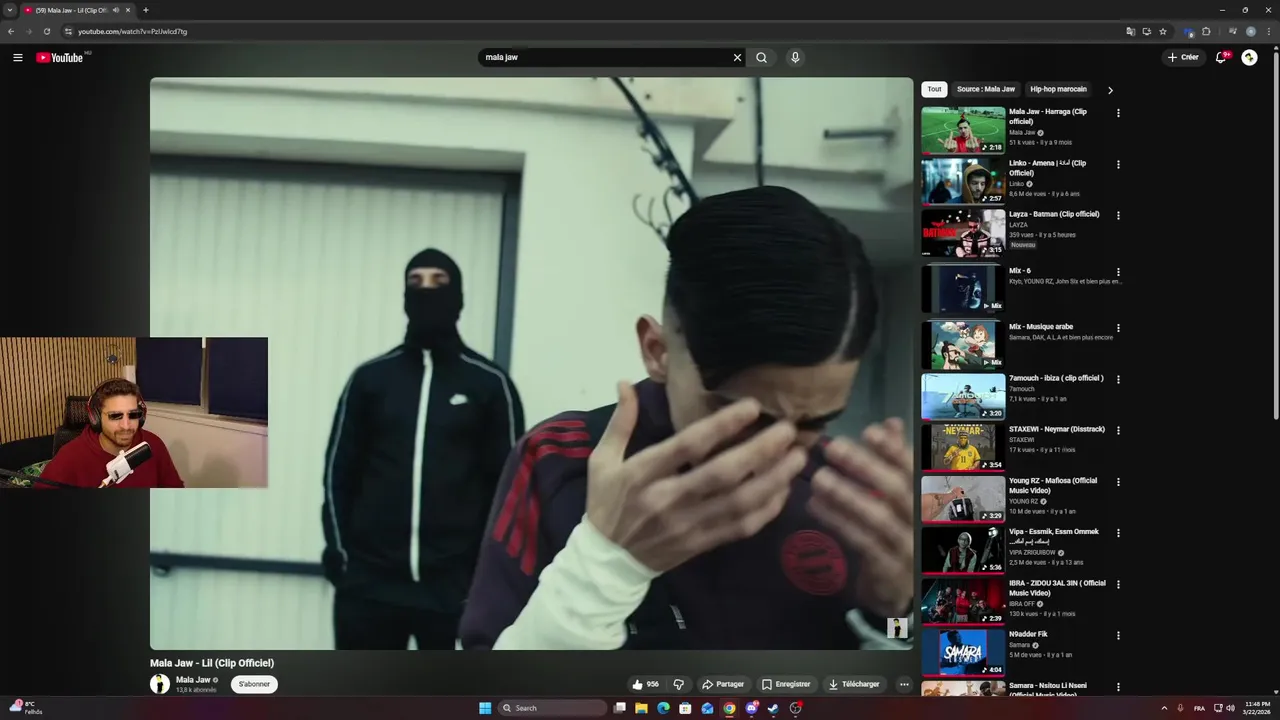Open STAXEWI - Neymar (Disstrack) title
Image resolution: width=1280 pixels, height=720 pixels.
[x=1057, y=429]
